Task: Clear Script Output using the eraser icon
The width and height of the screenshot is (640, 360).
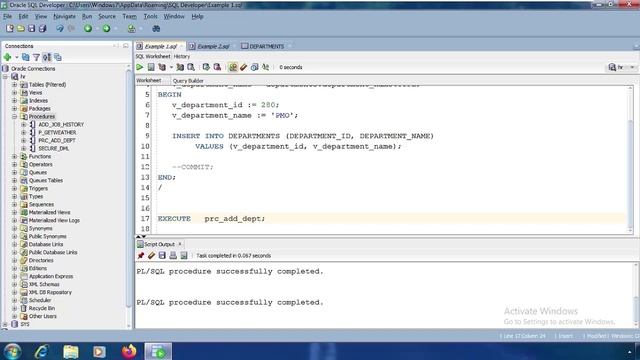Action: click(x=151, y=256)
